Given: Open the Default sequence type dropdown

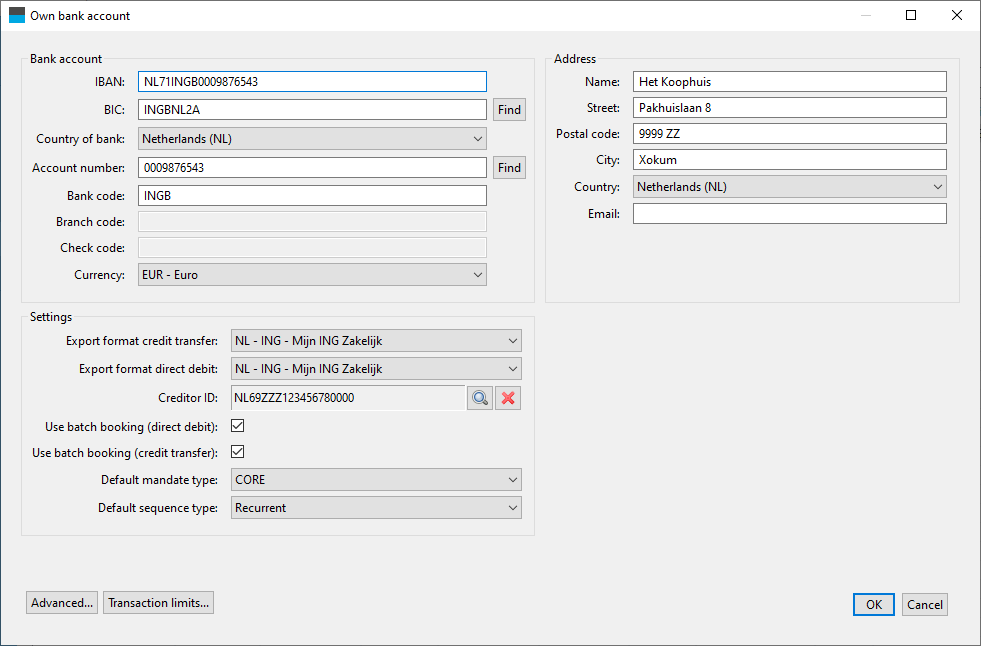Looking at the screenshot, I should 376,508.
